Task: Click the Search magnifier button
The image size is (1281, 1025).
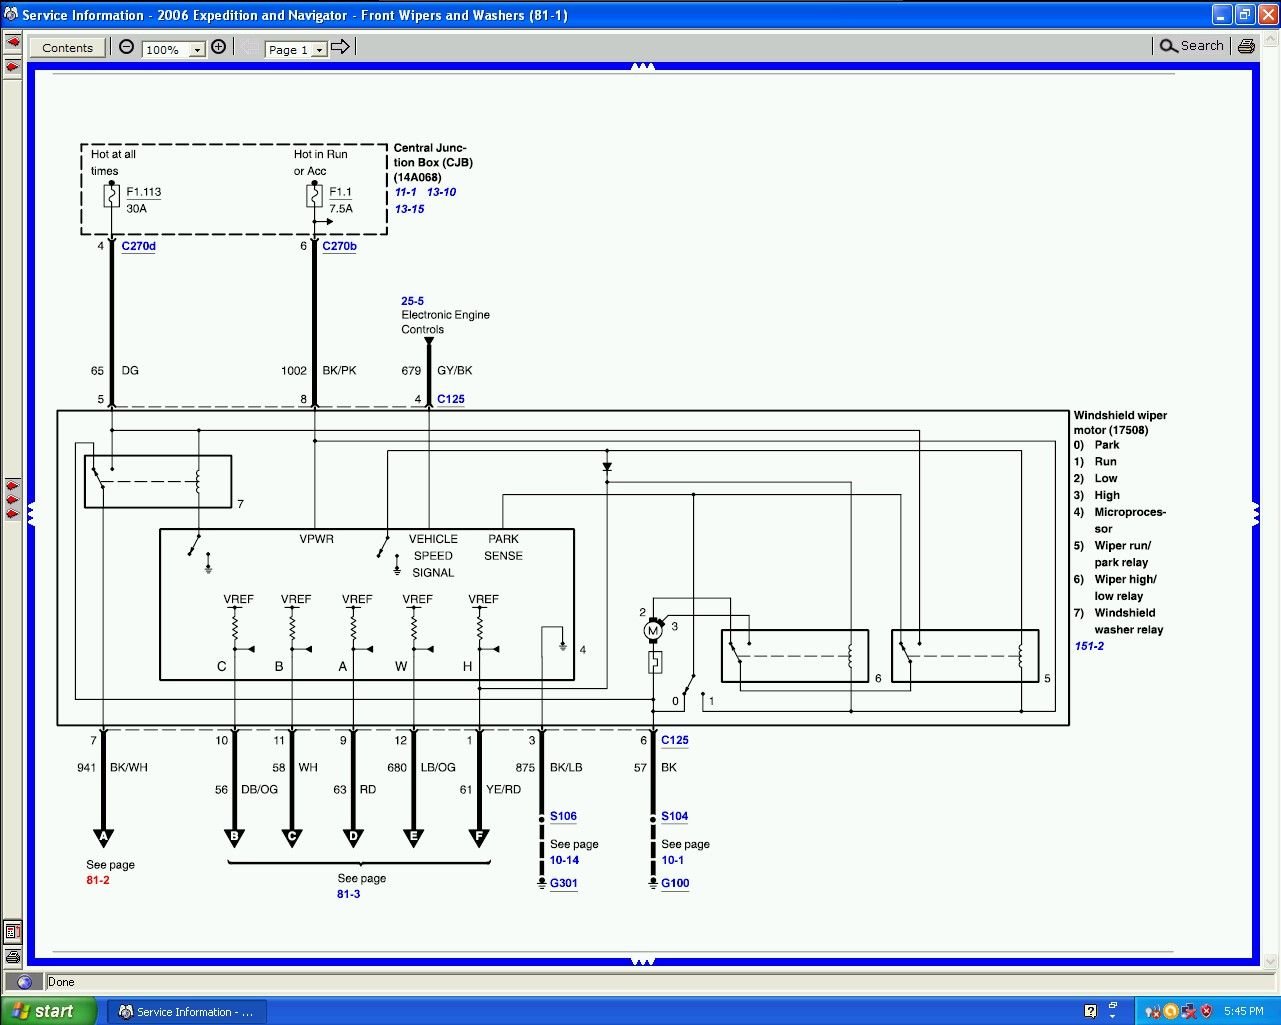Action: (x=1191, y=46)
